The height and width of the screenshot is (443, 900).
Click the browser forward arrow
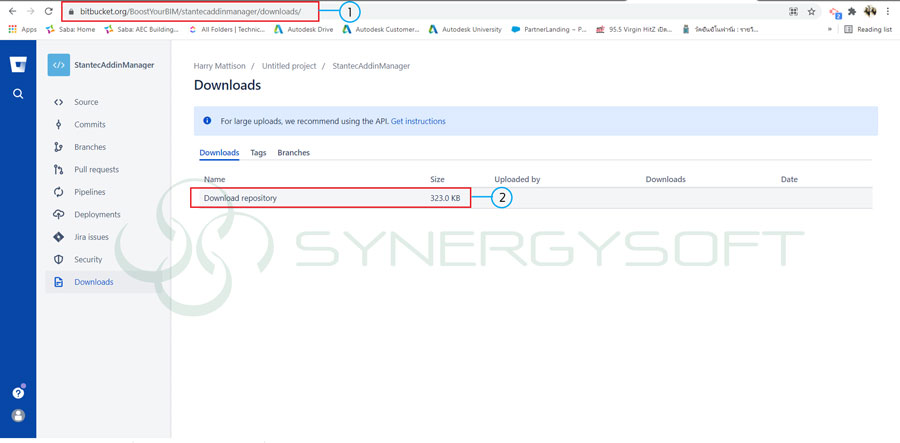pos(30,11)
